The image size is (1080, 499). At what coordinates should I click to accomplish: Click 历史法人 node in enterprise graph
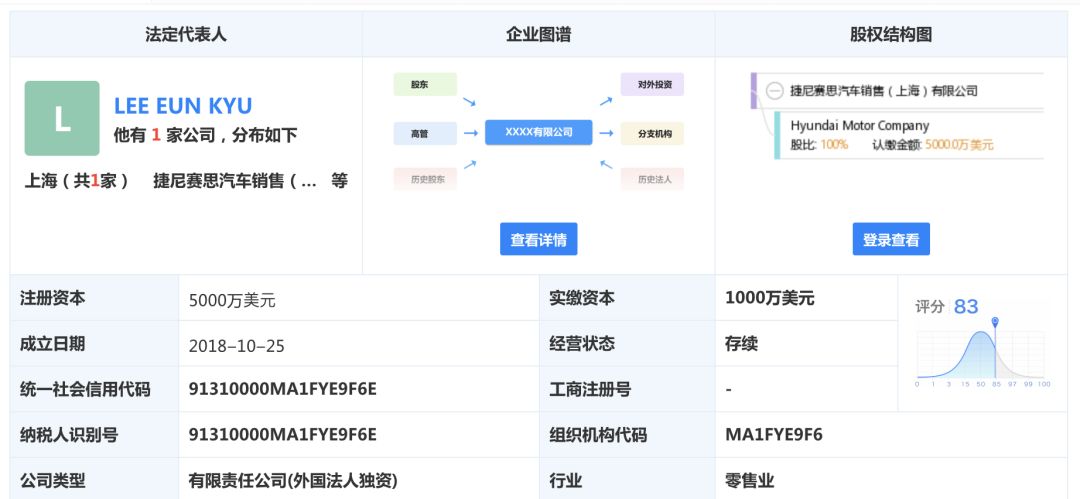652,179
